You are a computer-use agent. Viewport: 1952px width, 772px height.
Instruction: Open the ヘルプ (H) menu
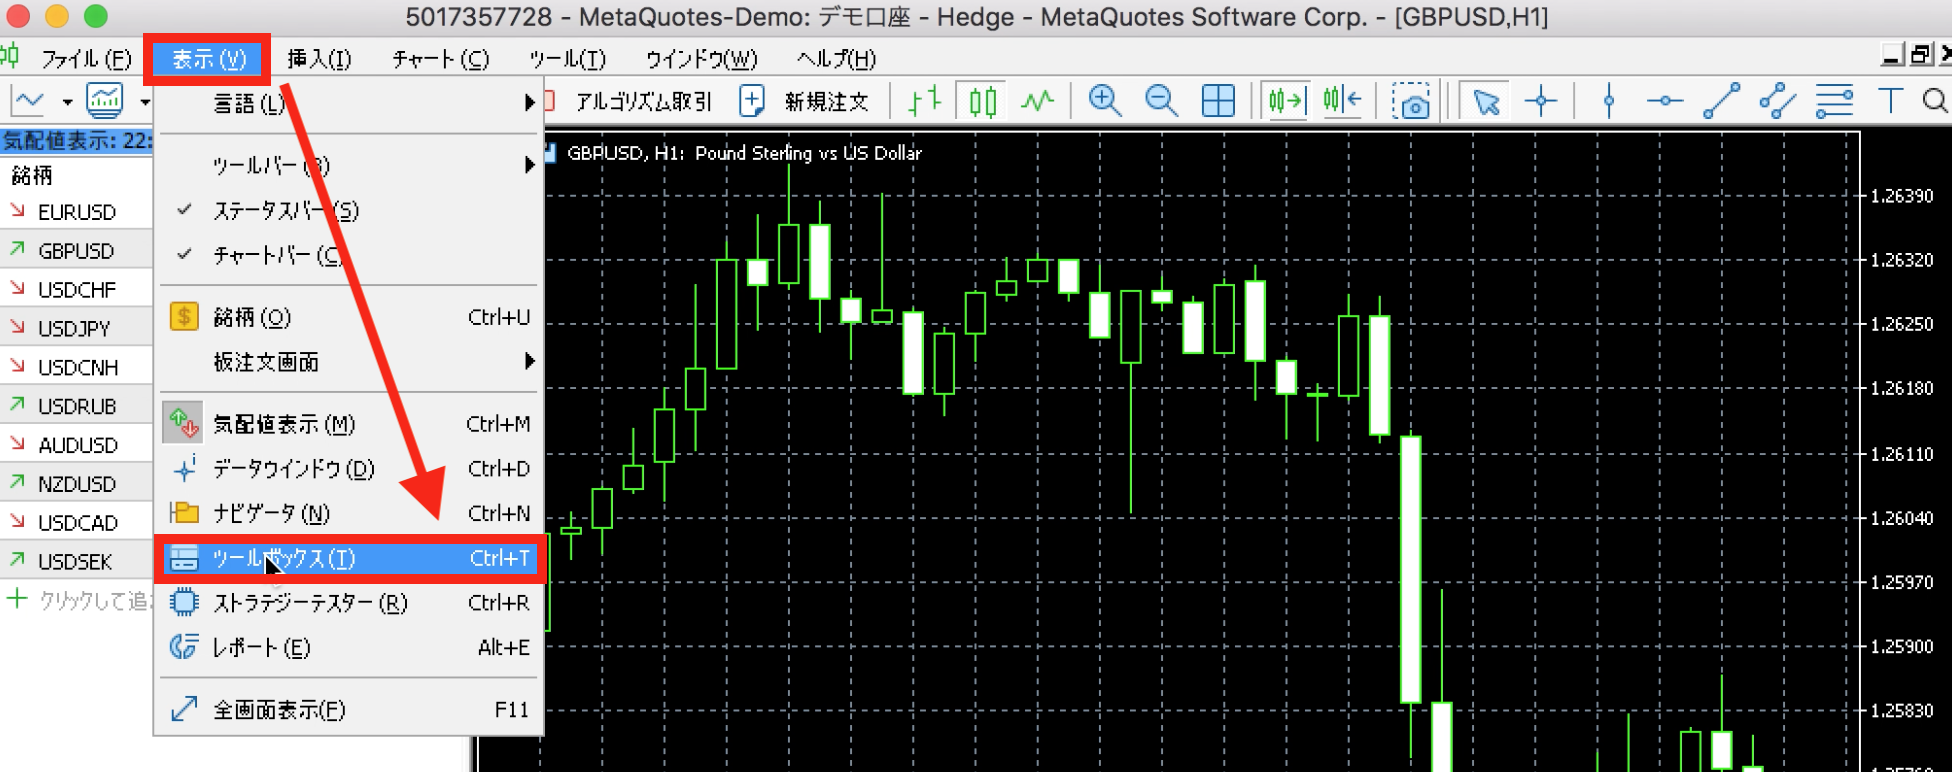tap(836, 59)
